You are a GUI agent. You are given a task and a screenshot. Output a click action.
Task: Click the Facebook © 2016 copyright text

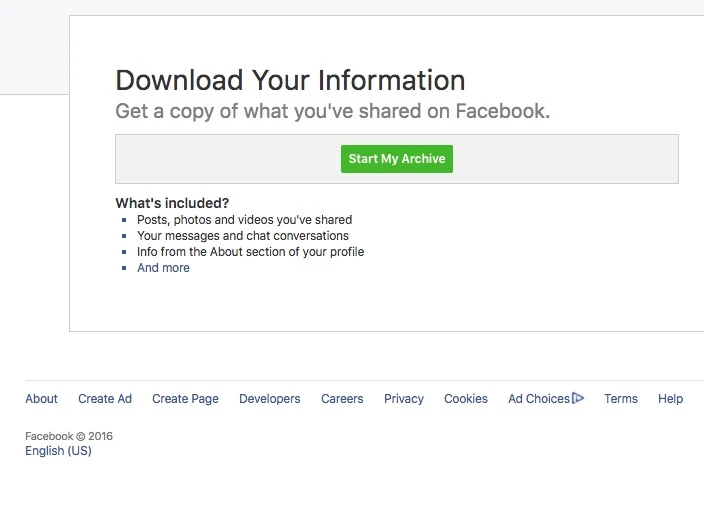[x=69, y=436]
